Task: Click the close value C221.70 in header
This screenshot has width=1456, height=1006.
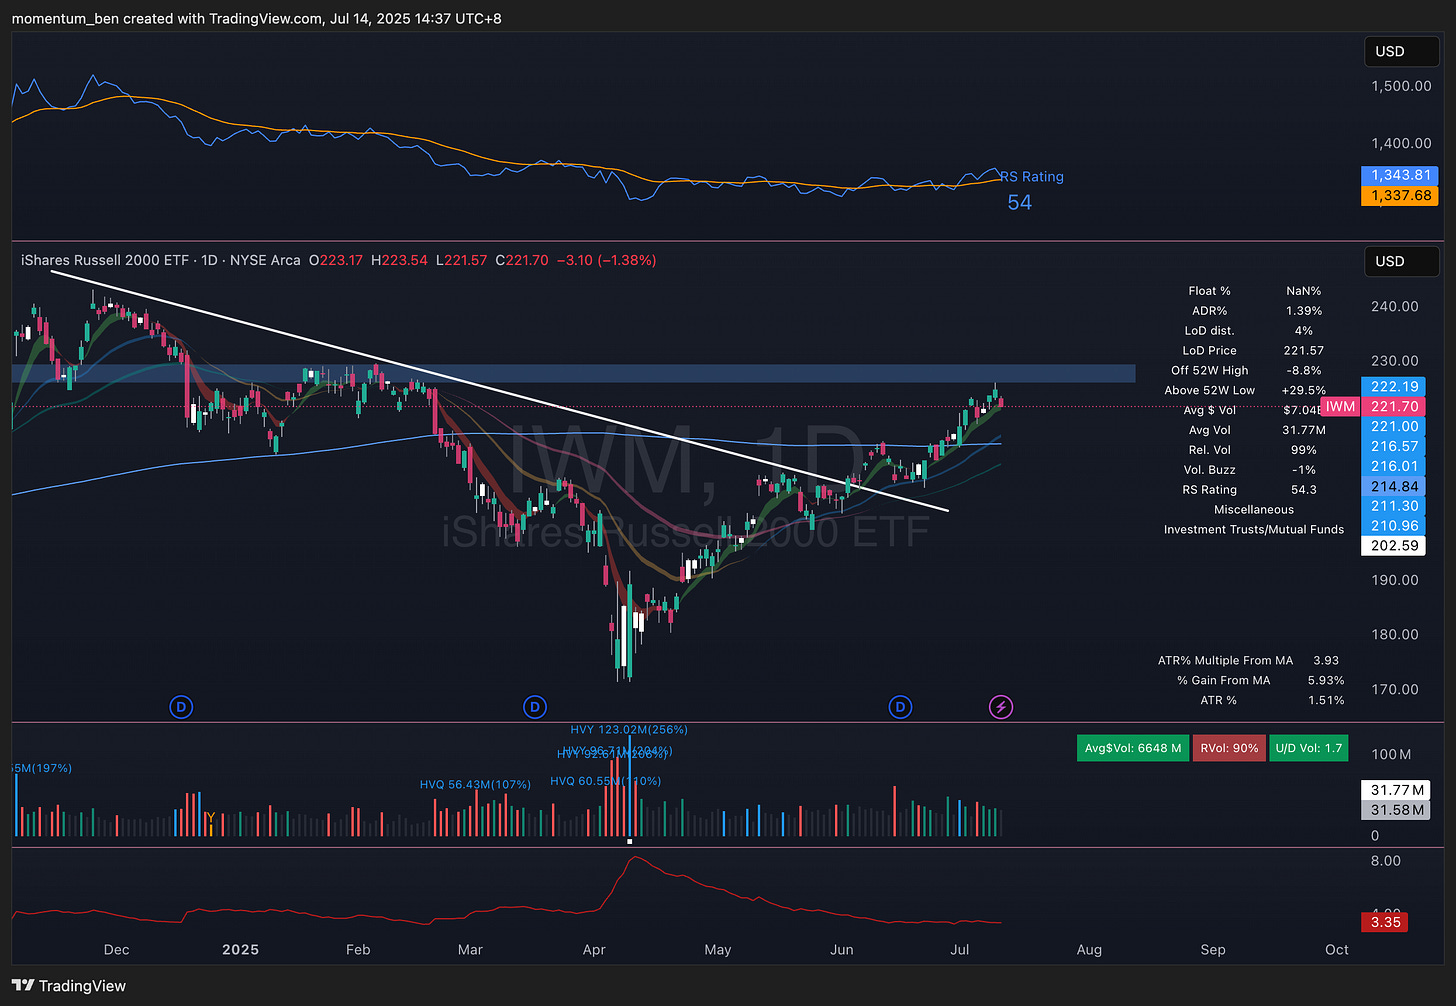Action: pos(522,260)
